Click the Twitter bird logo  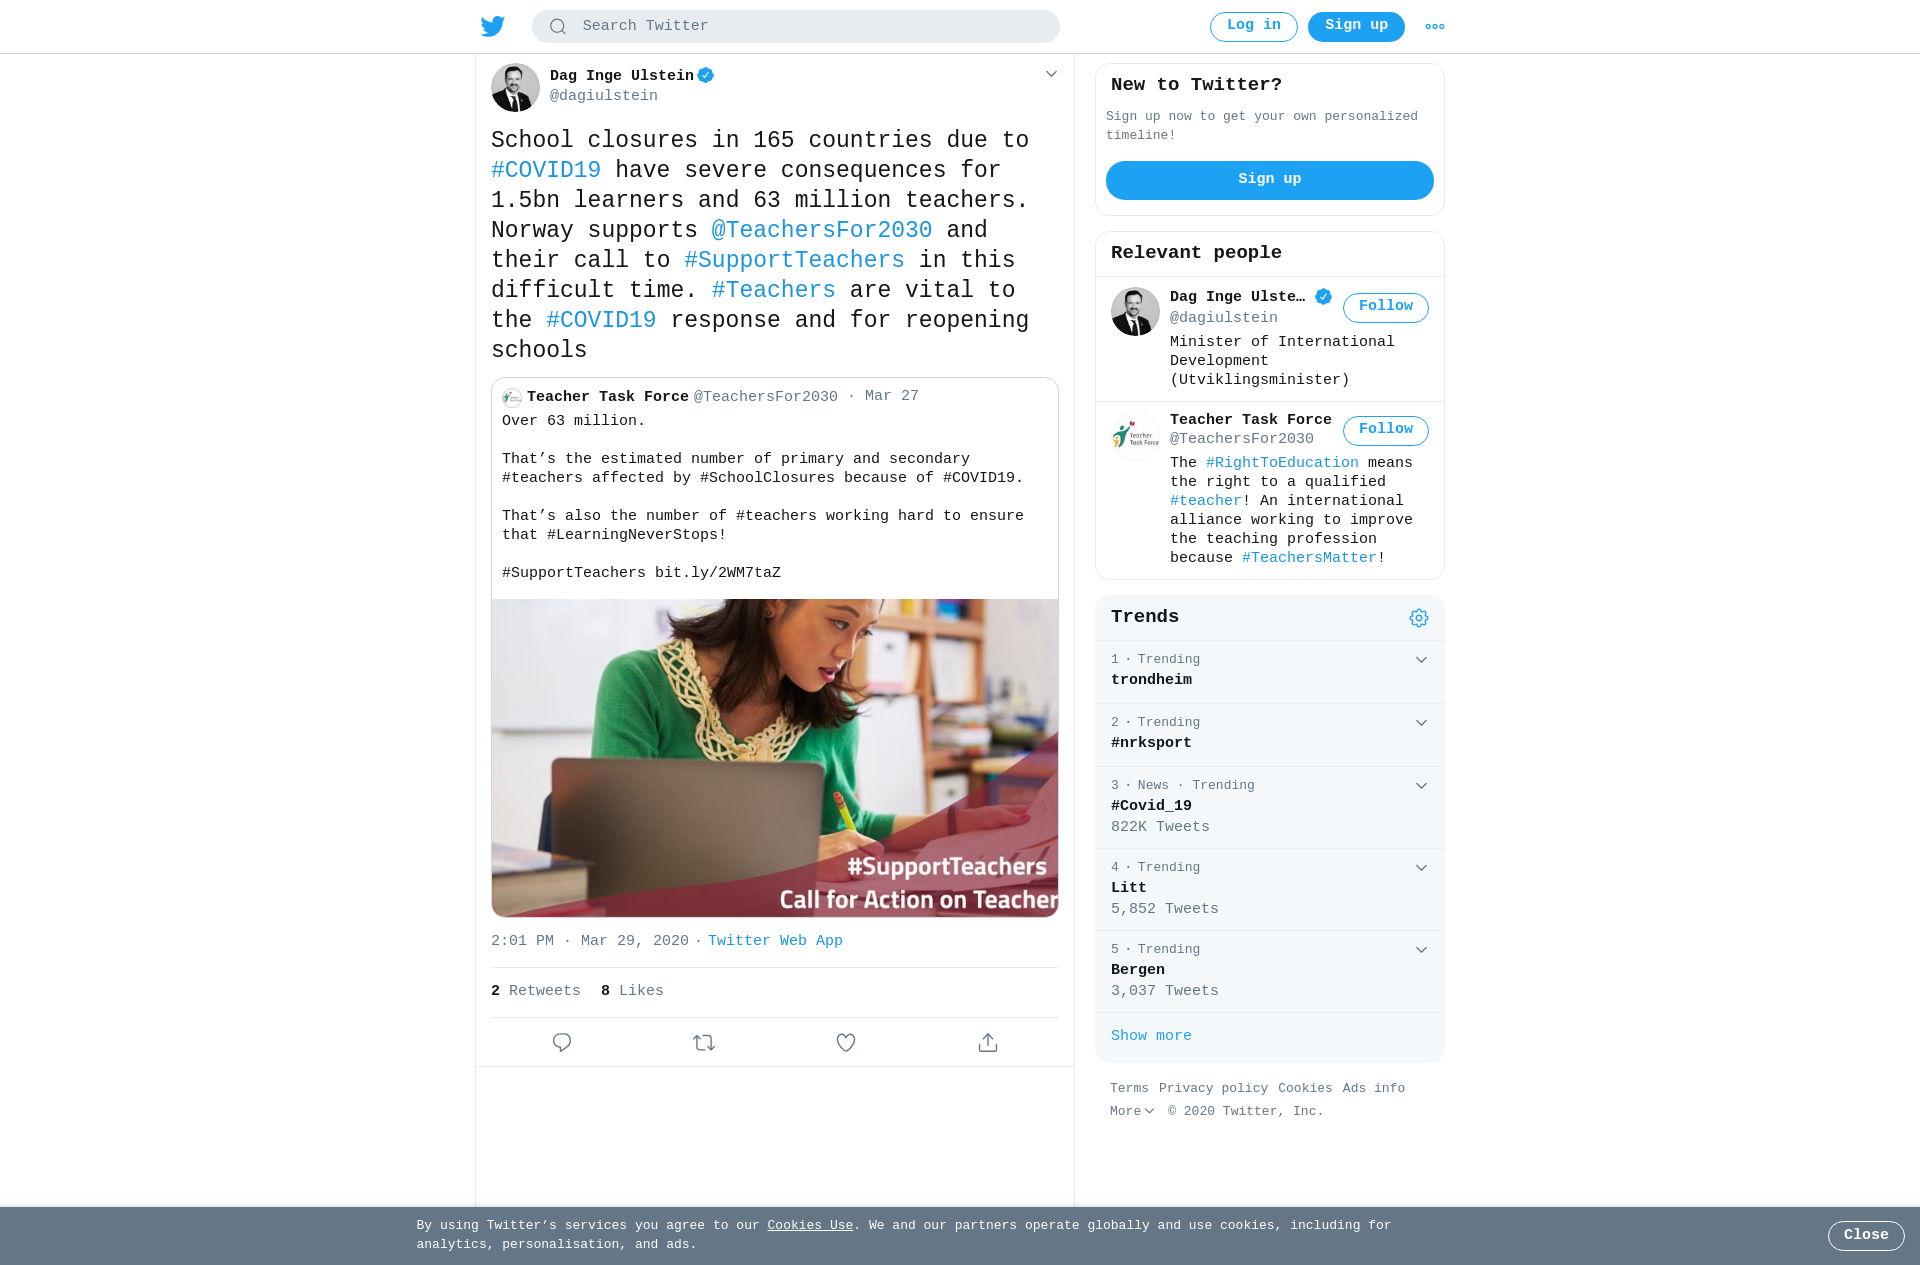[x=492, y=26]
